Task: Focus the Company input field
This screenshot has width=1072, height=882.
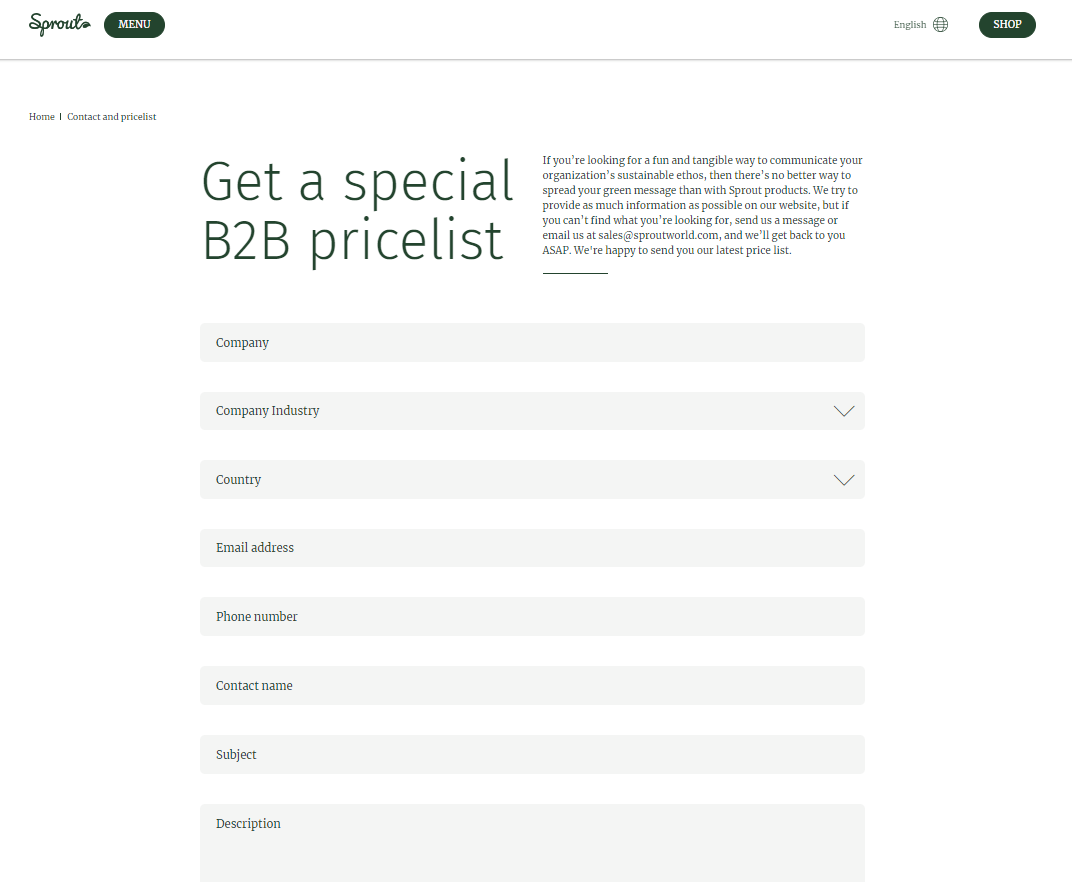Action: point(532,343)
